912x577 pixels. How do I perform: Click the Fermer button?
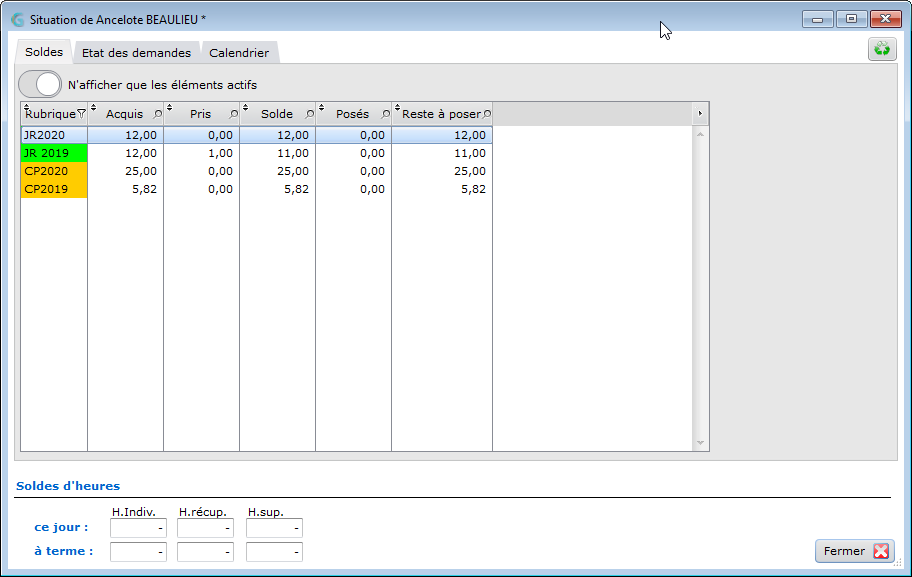pos(854,551)
